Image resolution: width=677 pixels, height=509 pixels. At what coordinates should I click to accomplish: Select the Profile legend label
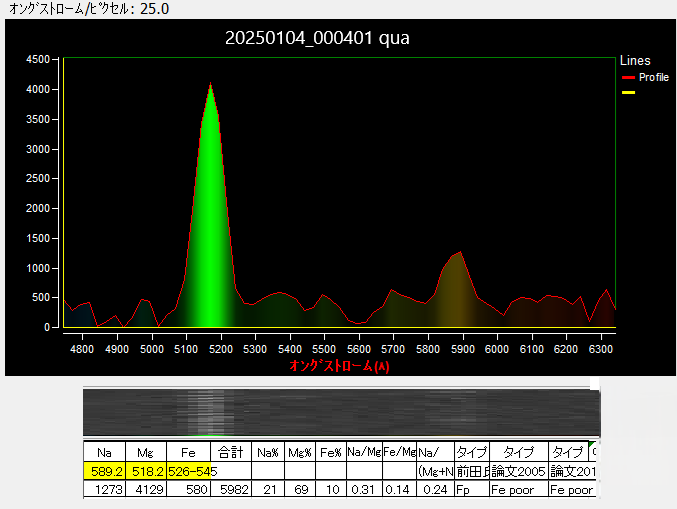pos(654,77)
